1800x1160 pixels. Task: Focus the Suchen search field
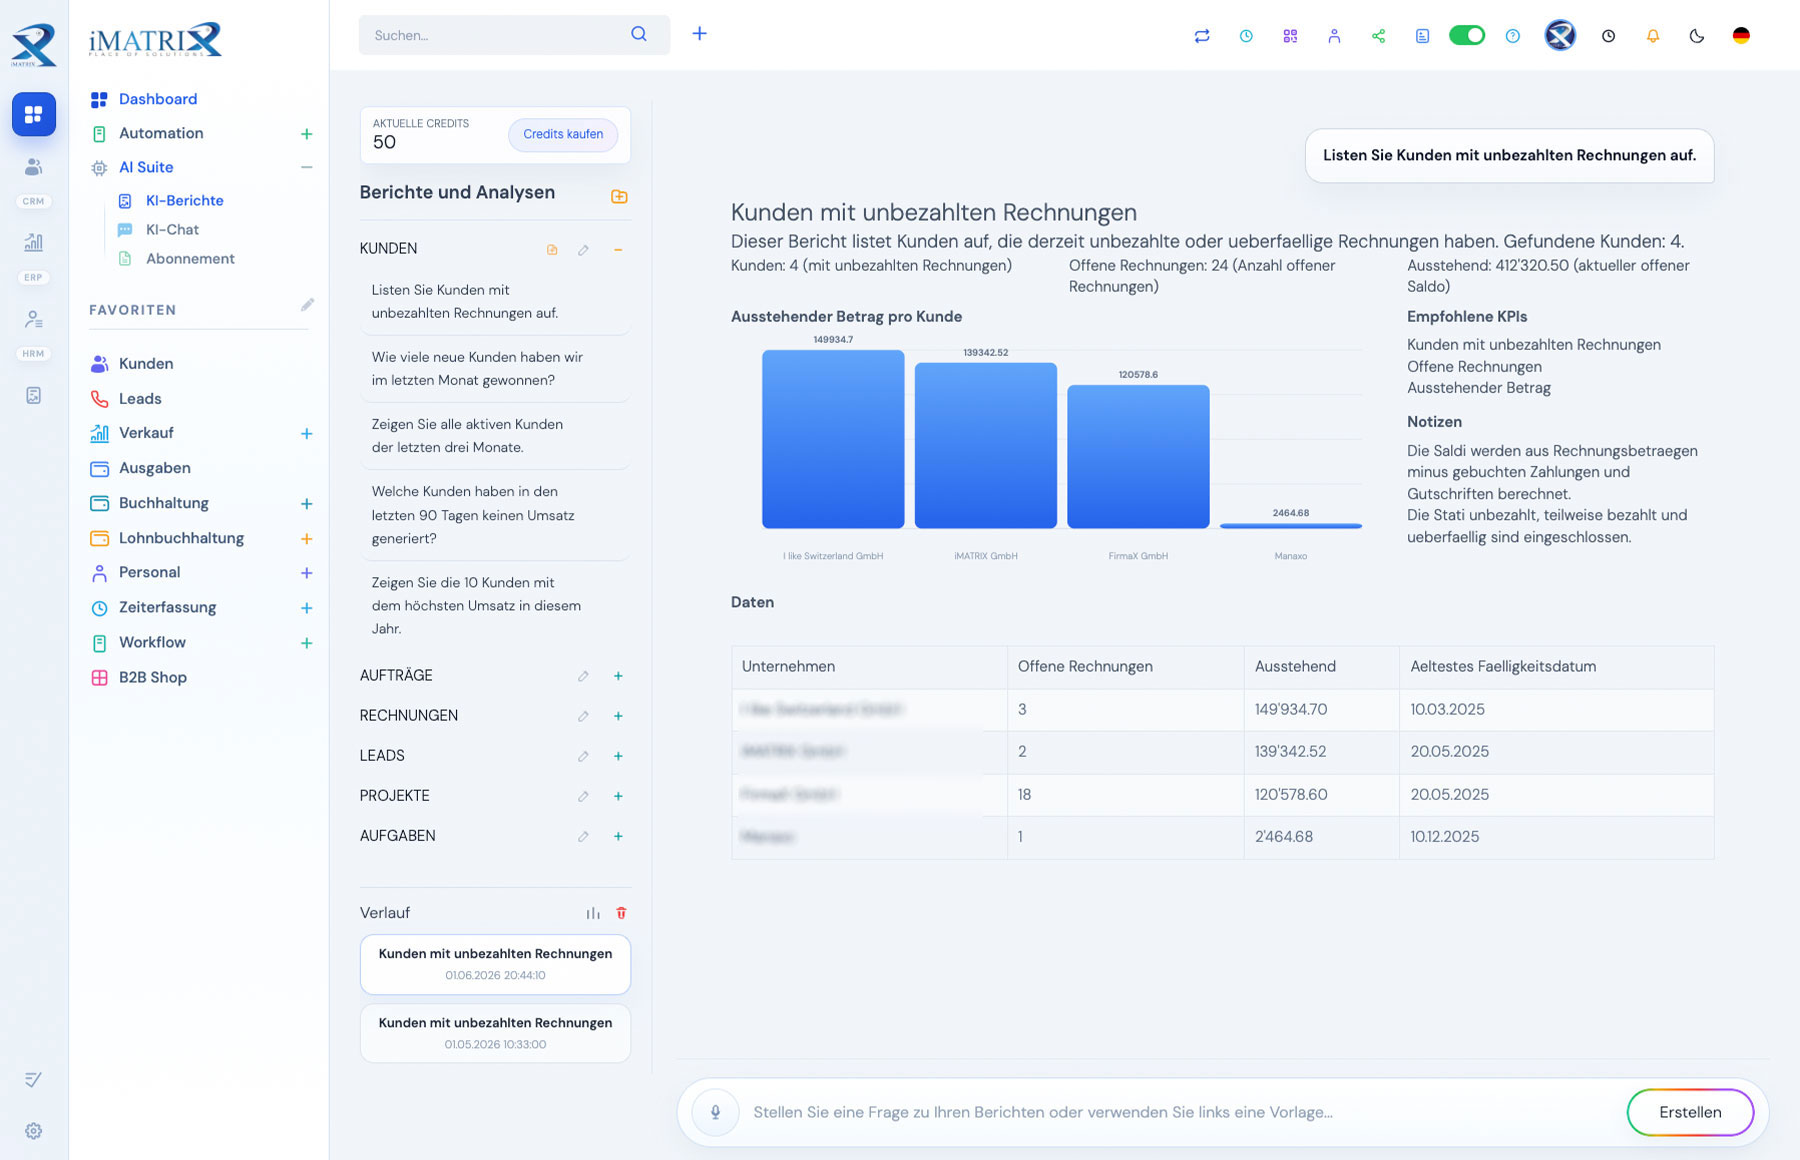click(514, 35)
